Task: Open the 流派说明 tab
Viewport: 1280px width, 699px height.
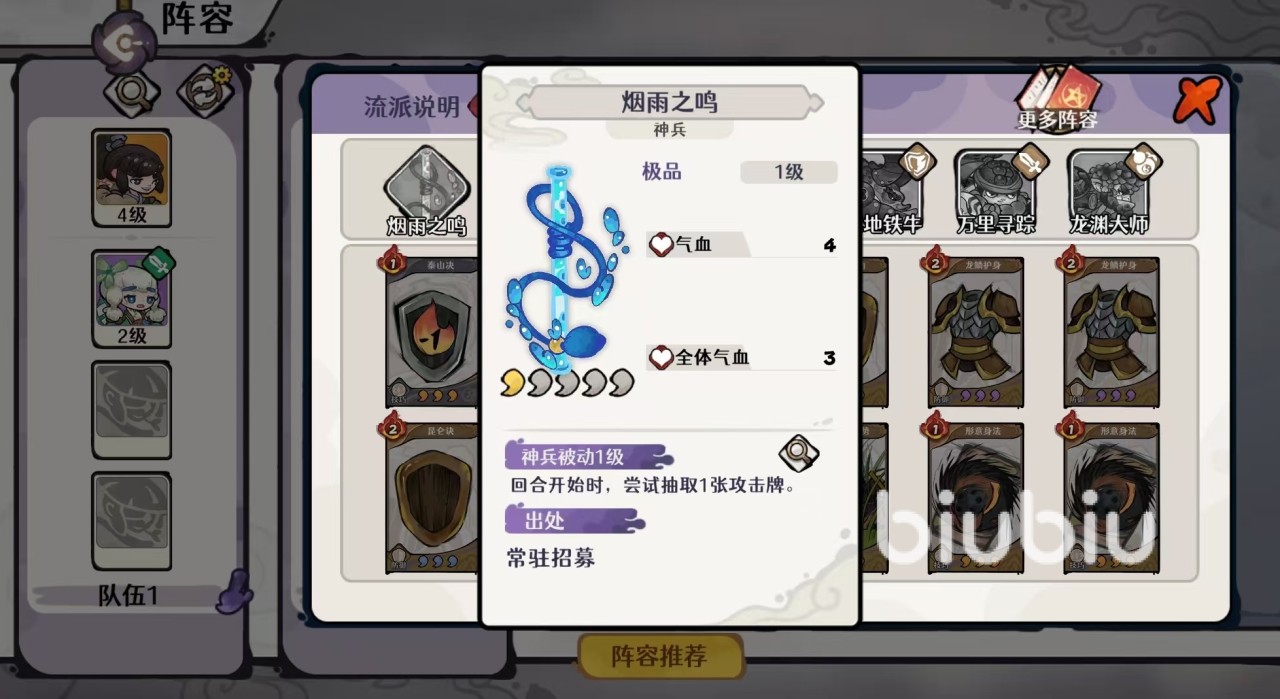Action: pyautogui.click(x=412, y=107)
